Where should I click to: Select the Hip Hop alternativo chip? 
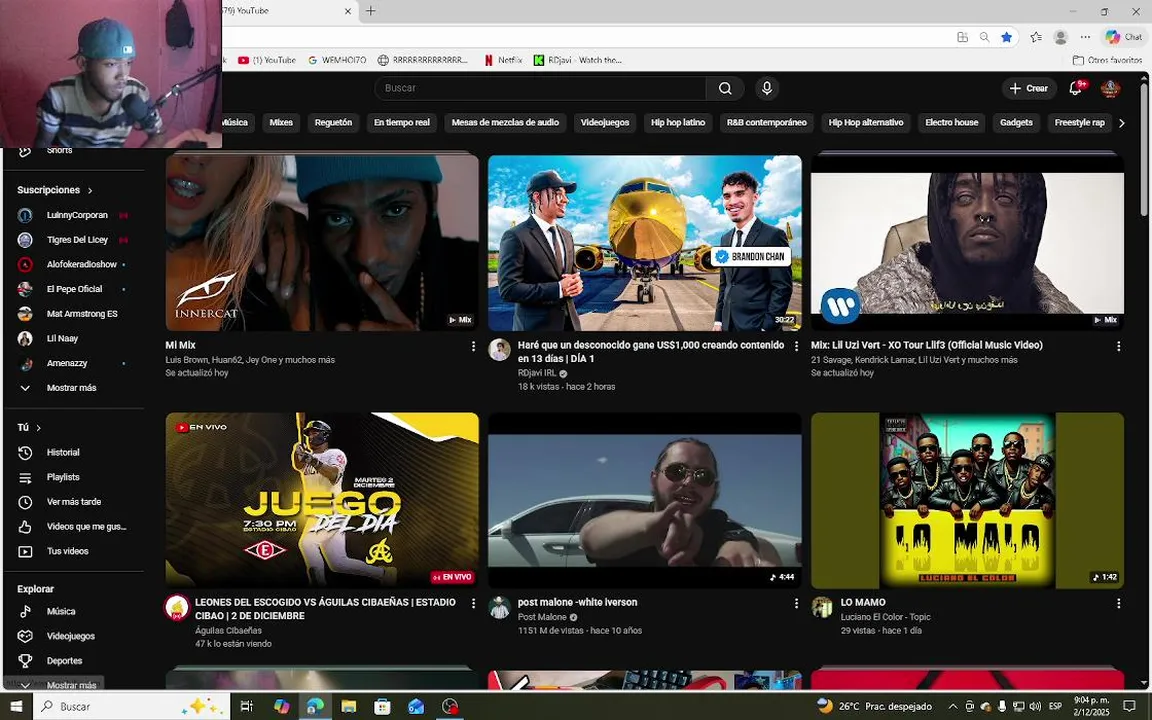[866, 123]
